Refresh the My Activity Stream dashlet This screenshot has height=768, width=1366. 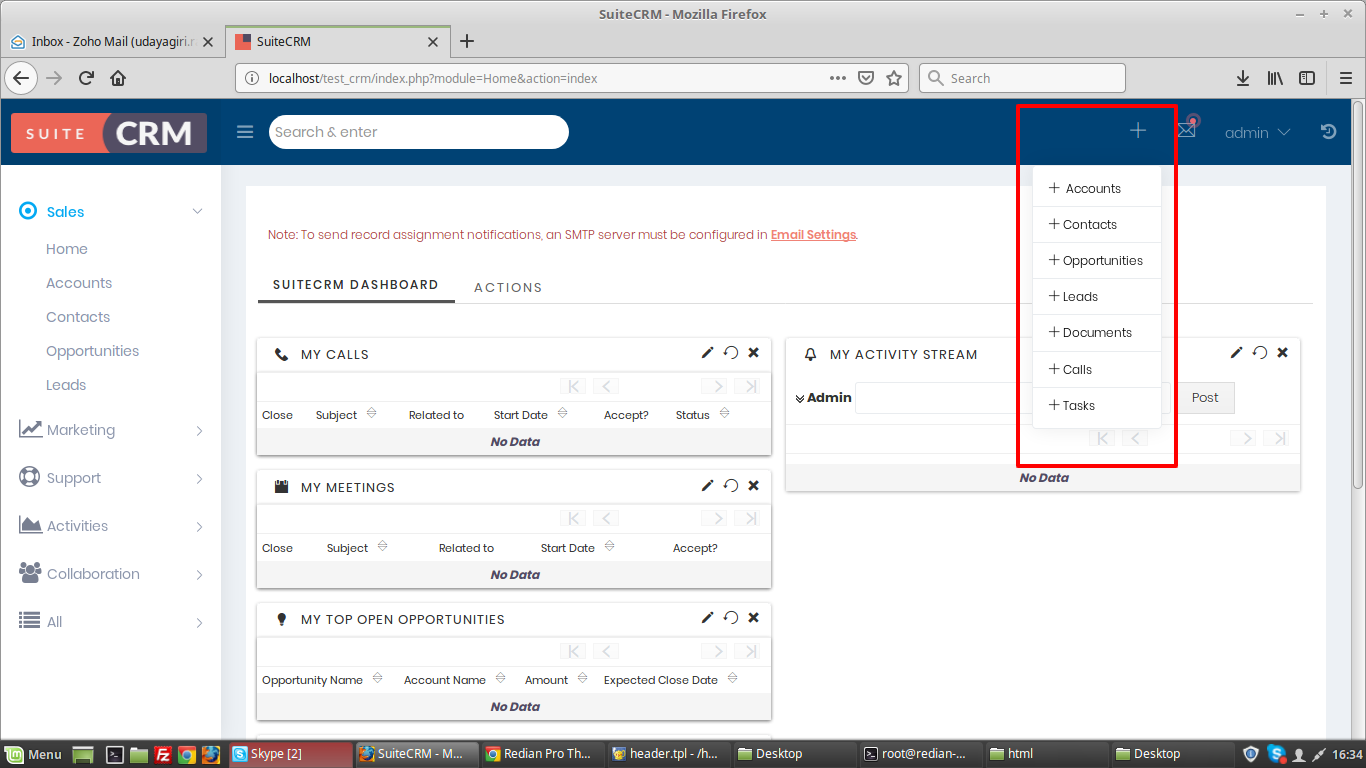[x=1260, y=352]
